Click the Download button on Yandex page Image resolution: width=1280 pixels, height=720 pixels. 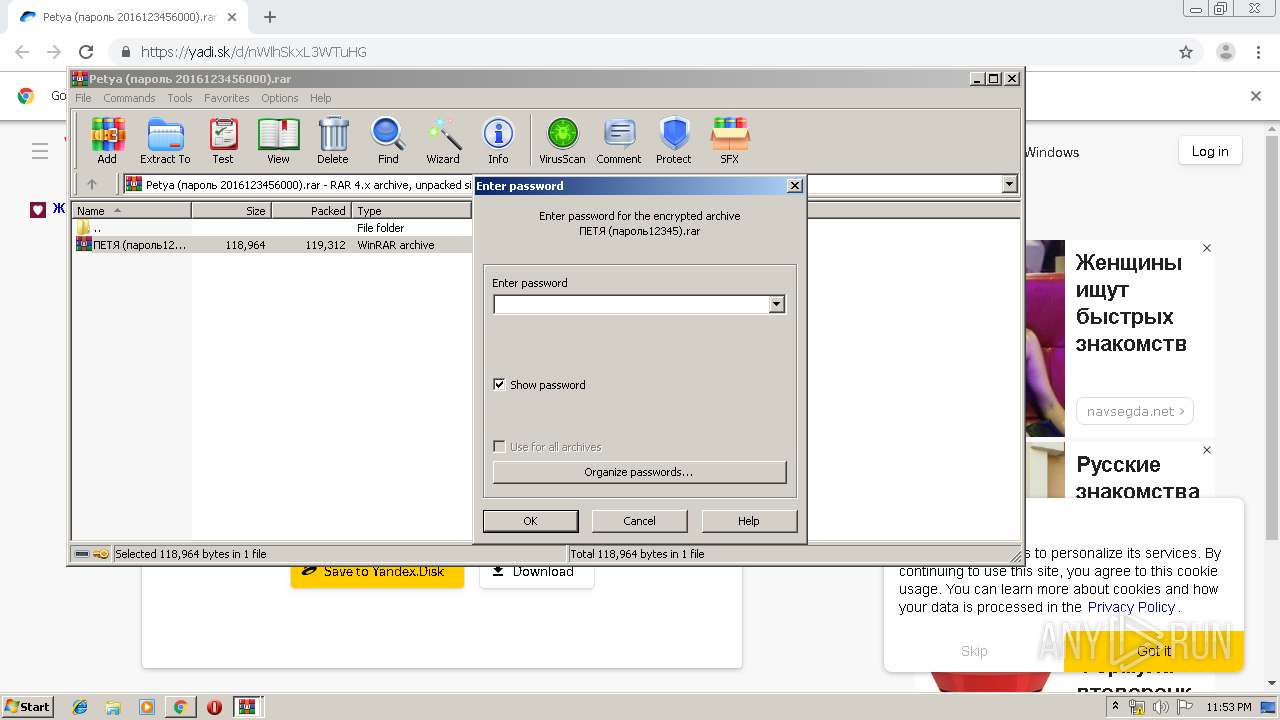pos(536,572)
